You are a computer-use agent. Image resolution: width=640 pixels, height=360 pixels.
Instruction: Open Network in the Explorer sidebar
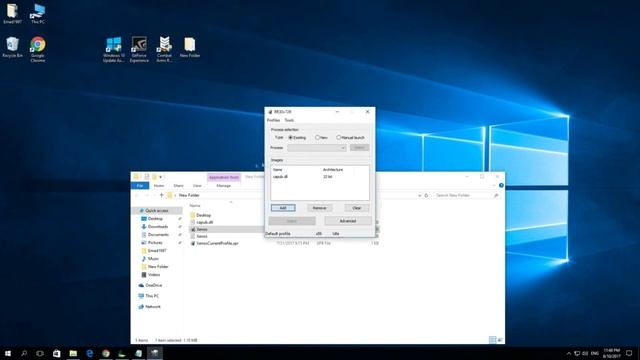(153, 307)
